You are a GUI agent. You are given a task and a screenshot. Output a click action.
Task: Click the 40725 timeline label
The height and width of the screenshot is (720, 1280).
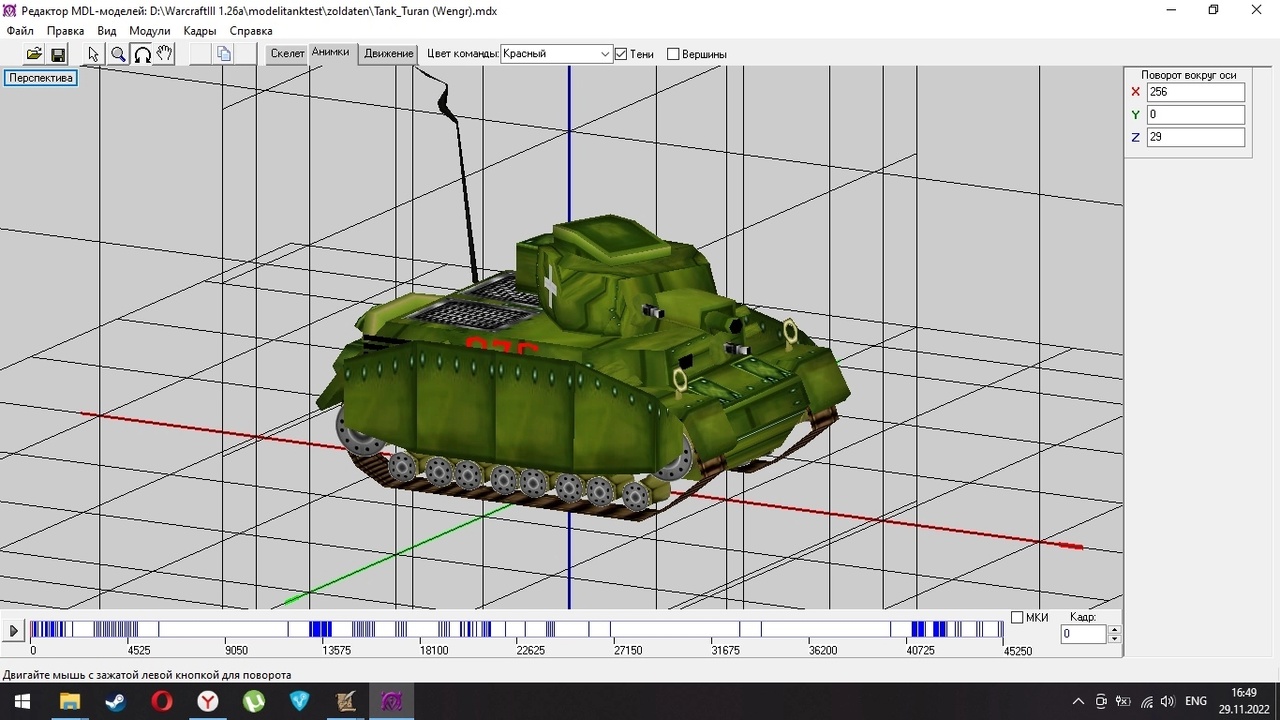[920, 651]
